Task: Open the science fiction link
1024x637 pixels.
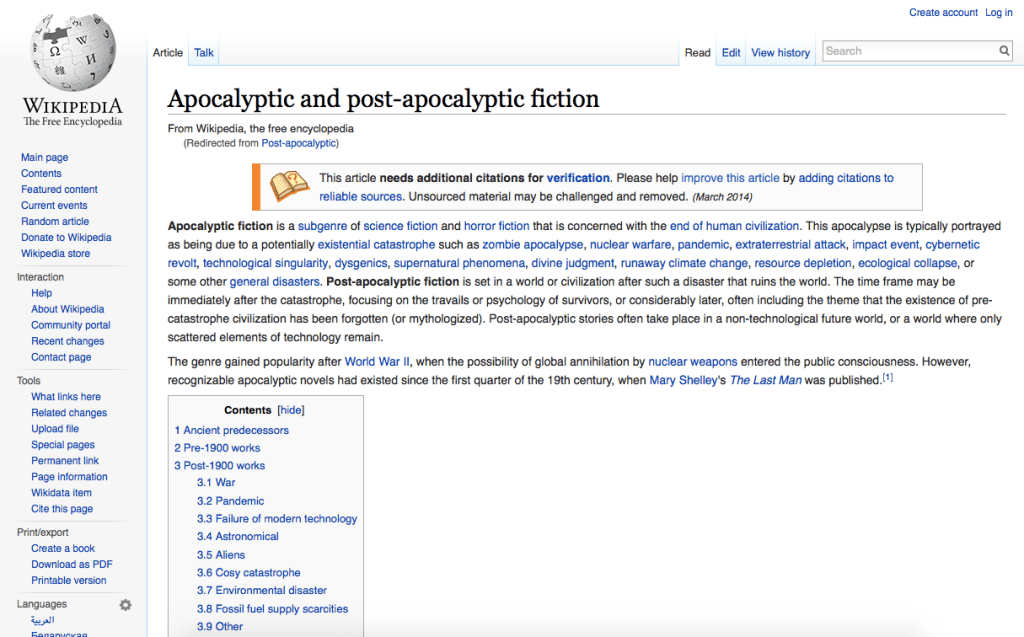Action: (x=400, y=226)
